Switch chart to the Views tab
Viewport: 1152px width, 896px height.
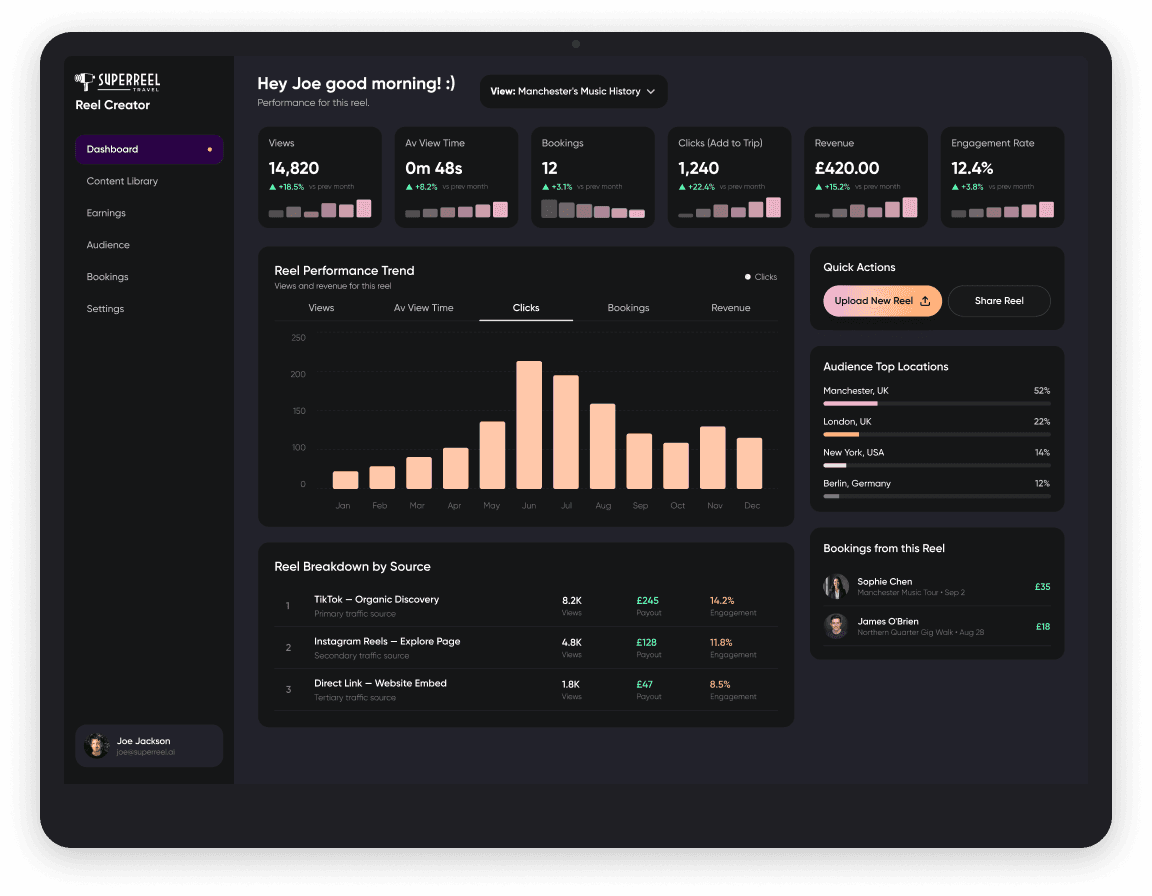point(321,308)
